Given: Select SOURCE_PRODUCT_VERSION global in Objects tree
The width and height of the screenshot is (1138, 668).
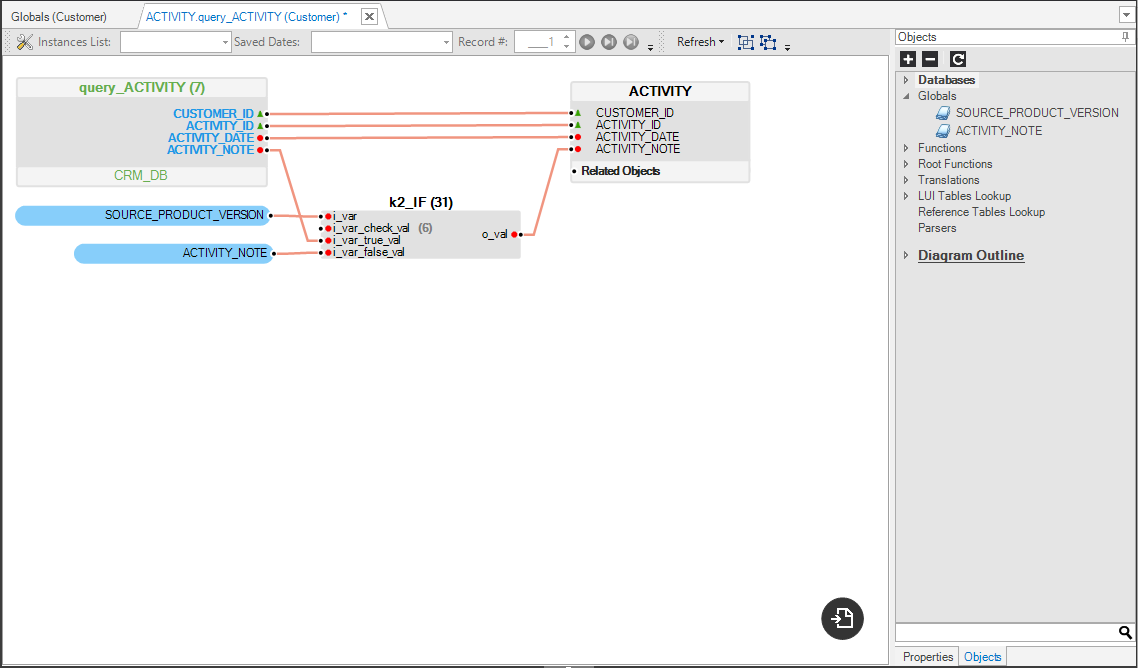Looking at the screenshot, I should click(x=1036, y=113).
